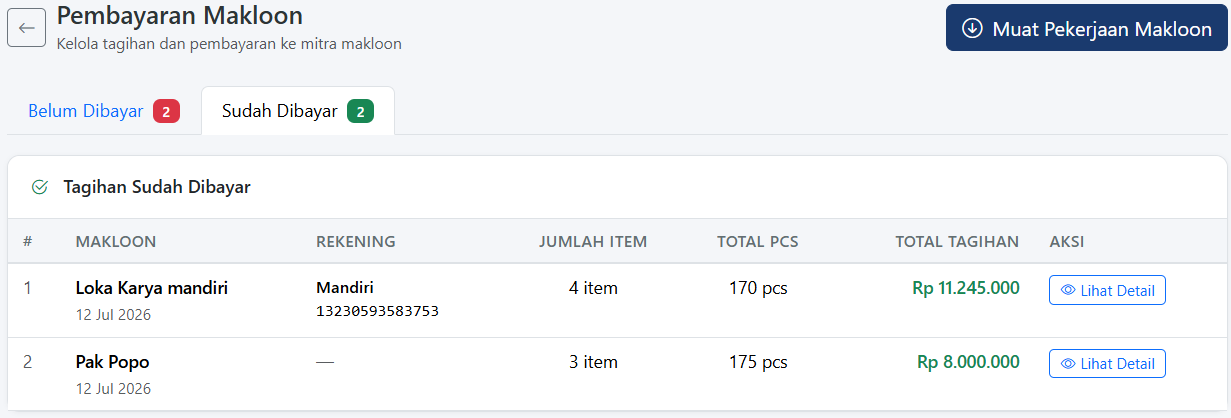Click eye icon in Loka Karya mandiri row
Screen dimensions: 1231x418
click(x=1068, y=291)
